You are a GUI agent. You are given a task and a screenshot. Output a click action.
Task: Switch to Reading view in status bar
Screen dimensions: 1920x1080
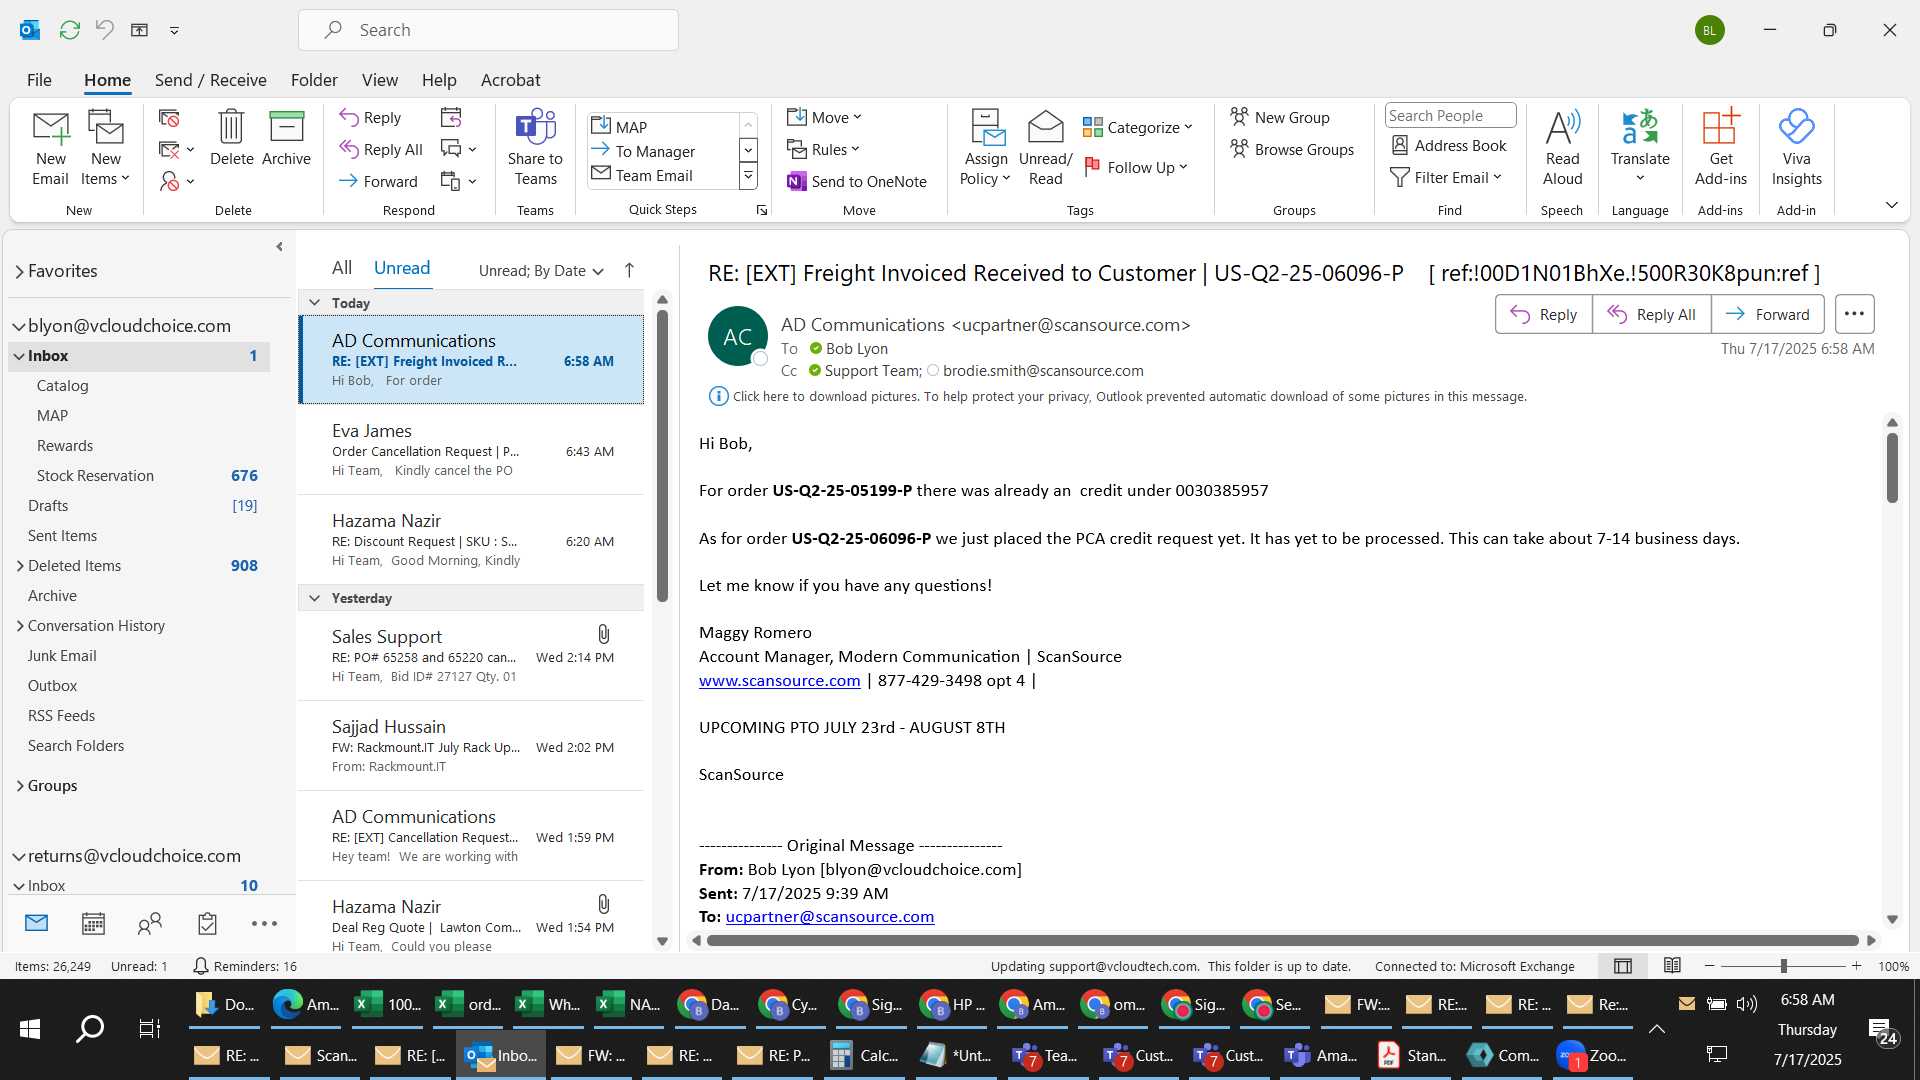point(1672,966)
